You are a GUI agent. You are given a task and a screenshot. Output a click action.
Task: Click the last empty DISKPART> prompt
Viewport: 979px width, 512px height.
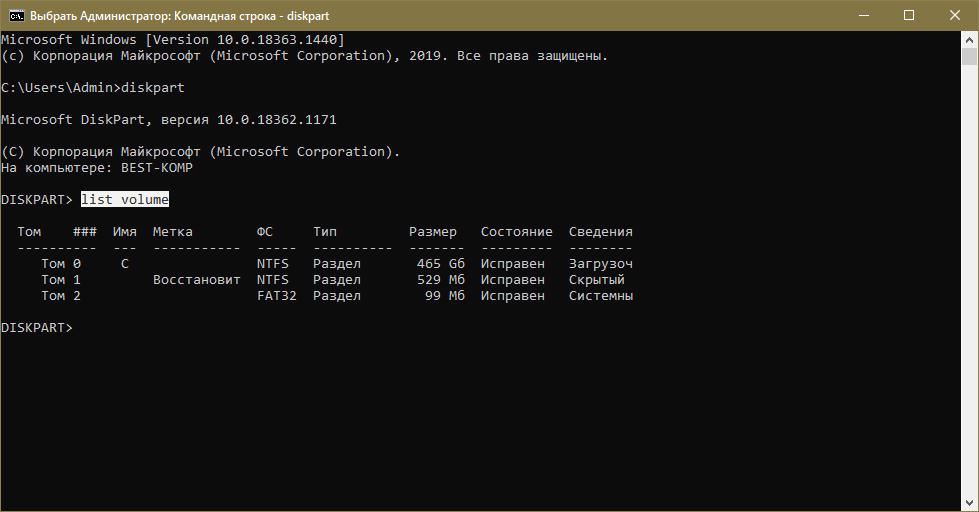[37, 328]
